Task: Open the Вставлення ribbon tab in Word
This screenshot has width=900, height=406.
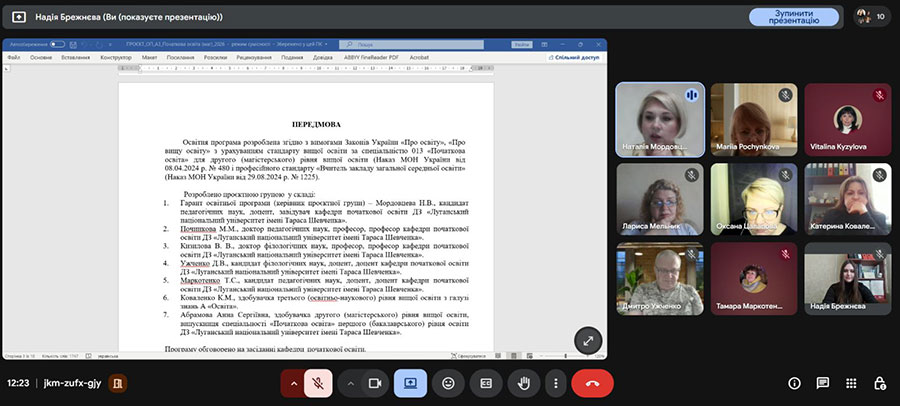Action: click(x=75, y=58)
